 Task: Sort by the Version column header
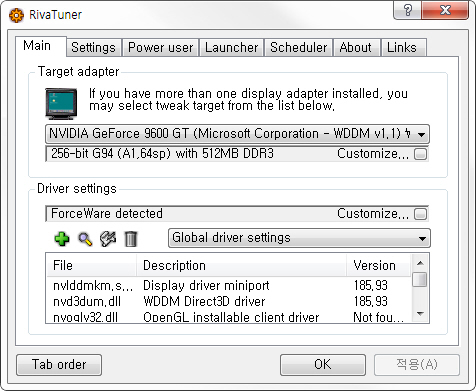379,266
